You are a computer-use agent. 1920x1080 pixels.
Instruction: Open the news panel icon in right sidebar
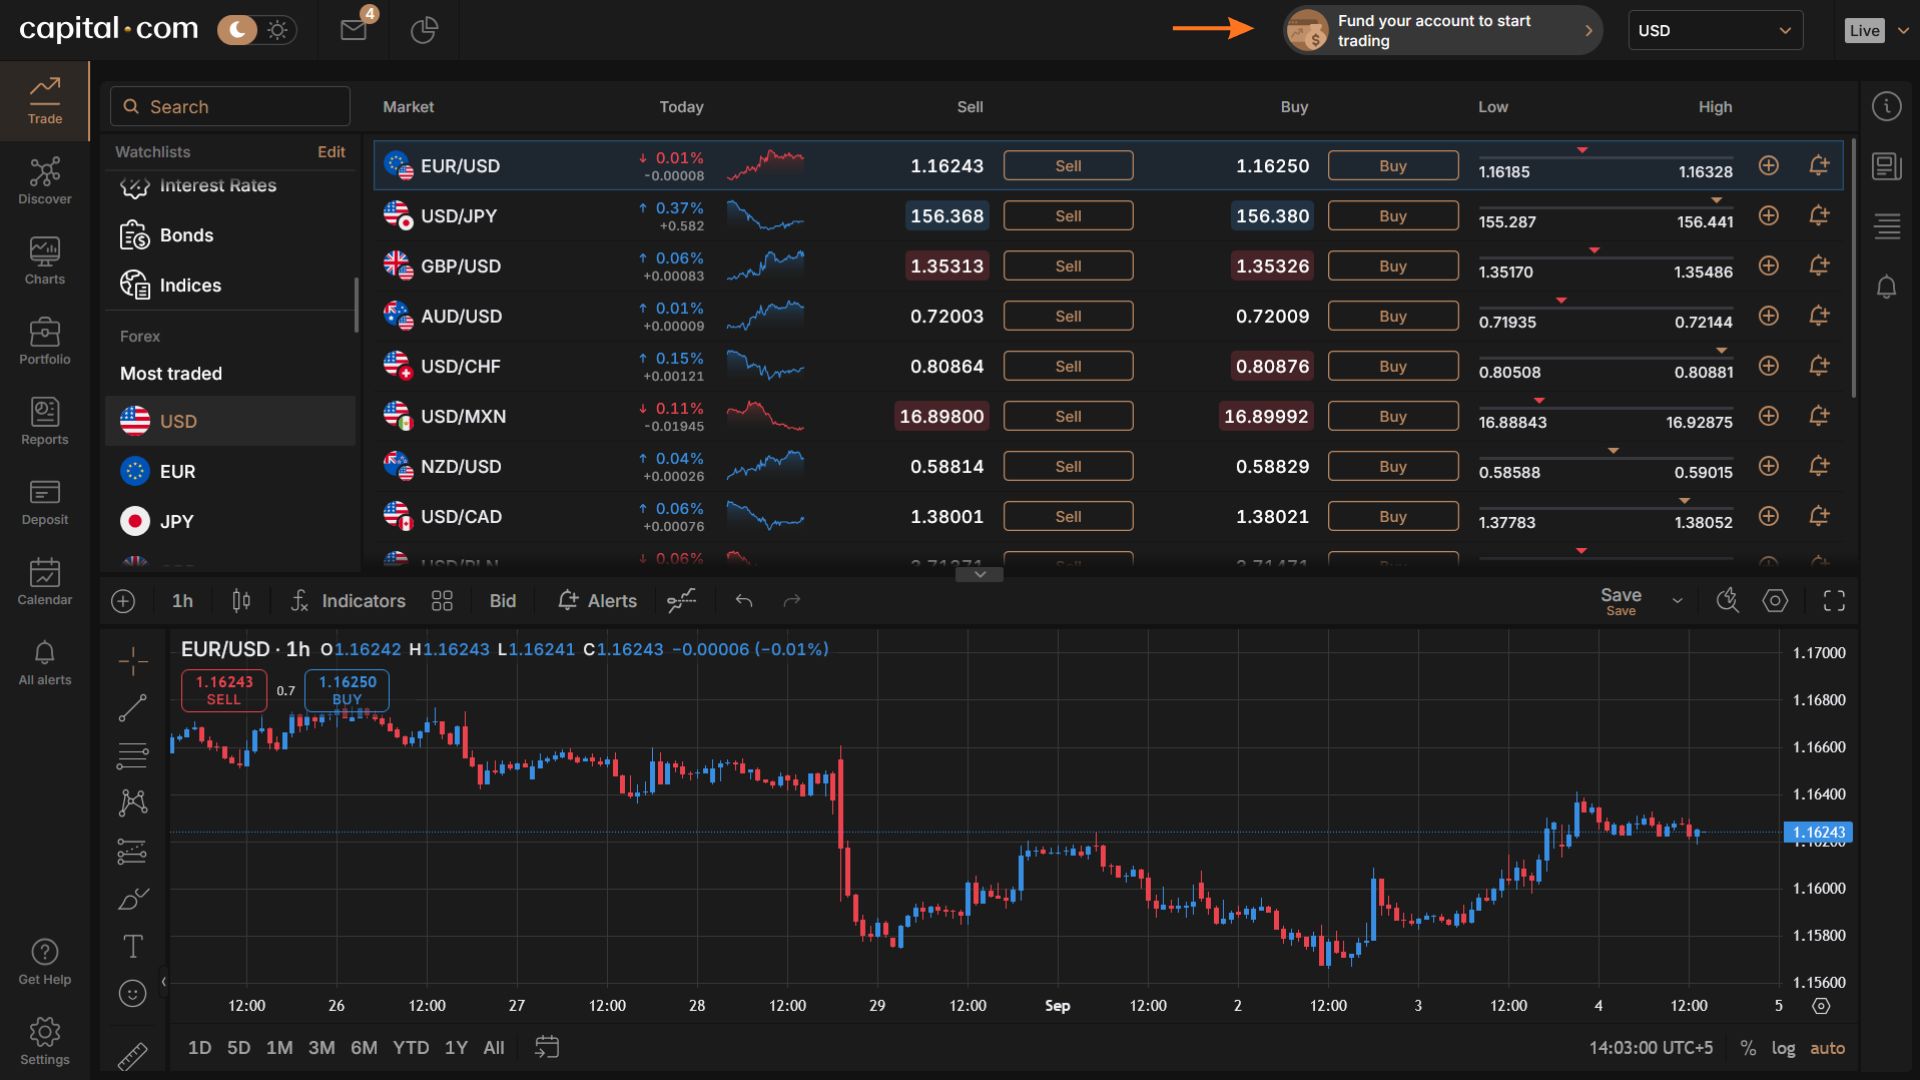point(1886,166)
